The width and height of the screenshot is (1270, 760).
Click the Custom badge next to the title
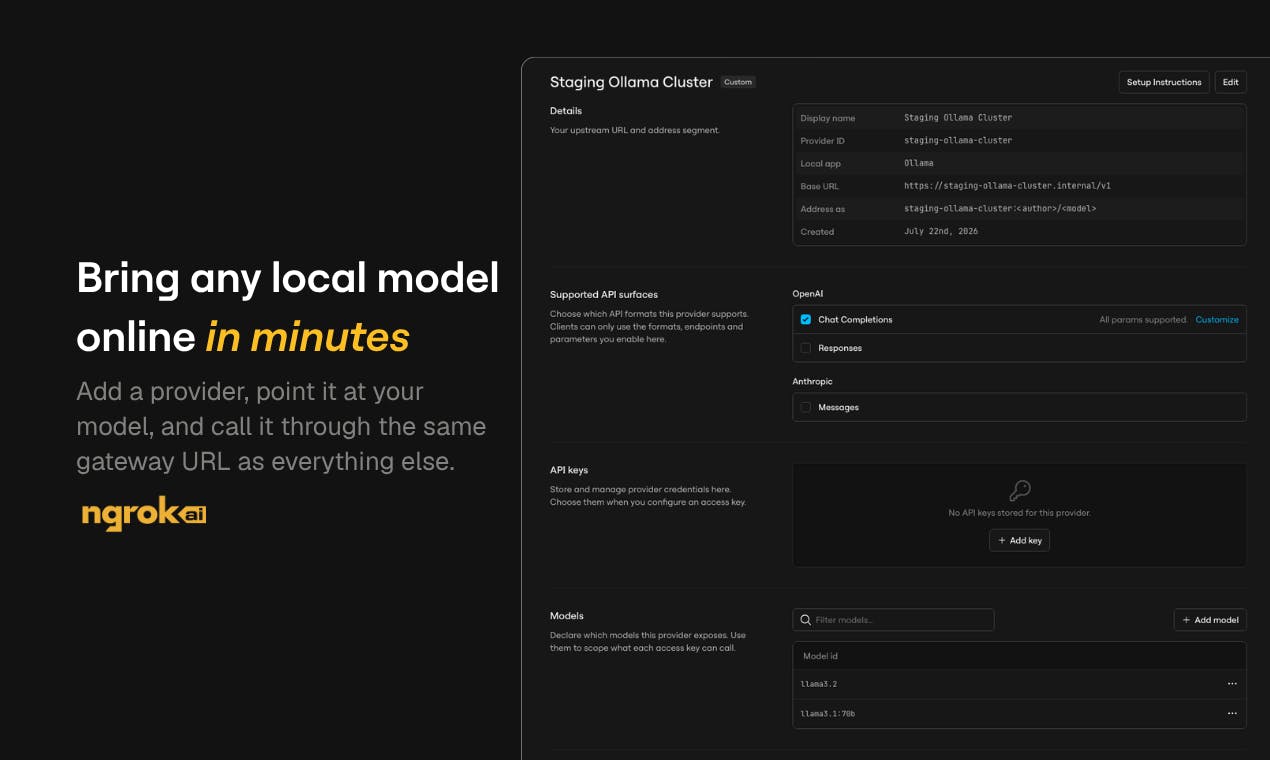738,82
